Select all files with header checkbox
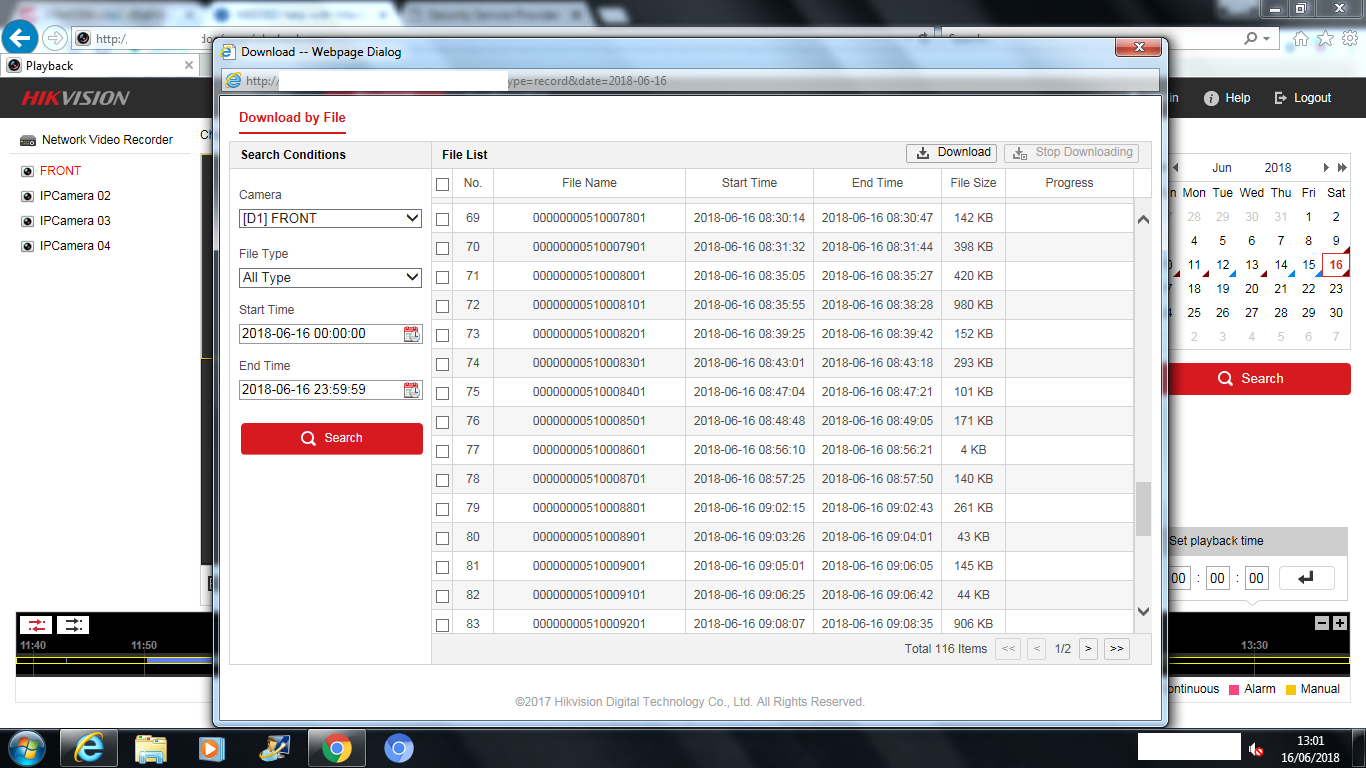Screen dimensions: 1366x768 [442, 184]
